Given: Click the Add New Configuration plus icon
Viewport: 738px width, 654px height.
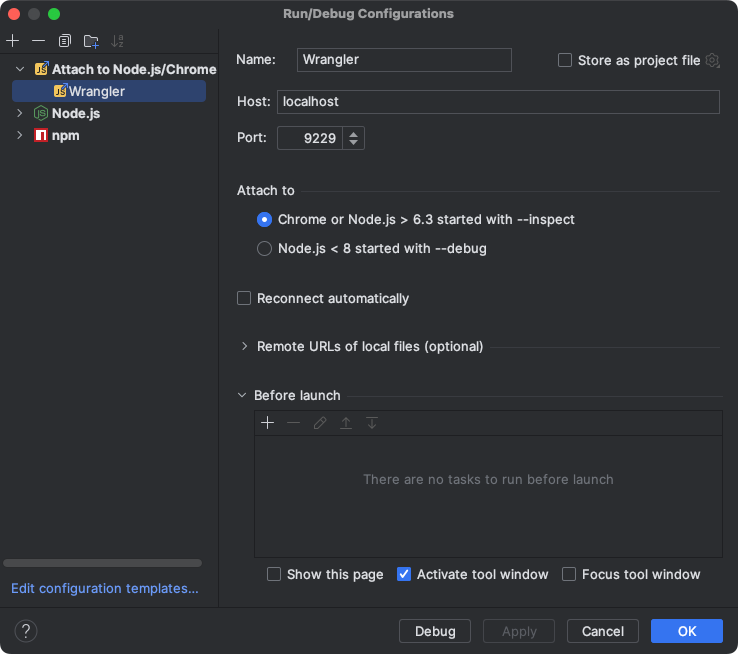Looking at the screenshot, I should tap(13, 41).
